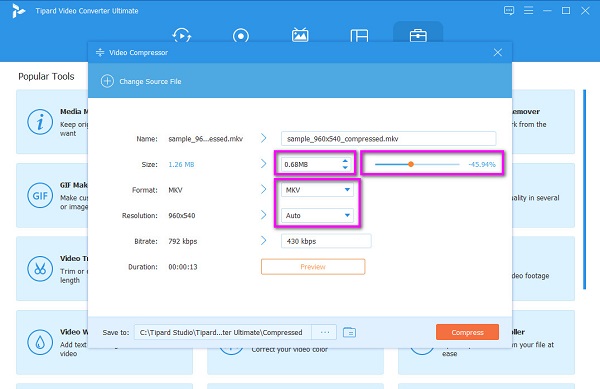The height and width of the screenshot is (389, 600).
Task: Open the Auto resolution dropdown
Action: coord(317,215)
